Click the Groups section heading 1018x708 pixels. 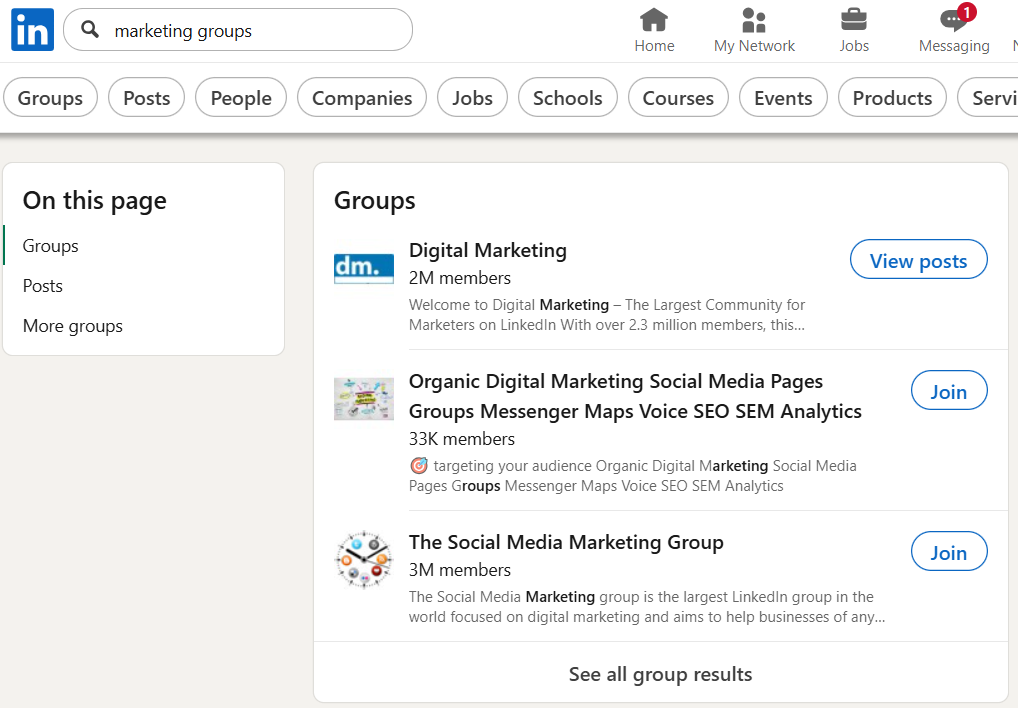pyautogui.click(x=375, y=201)
